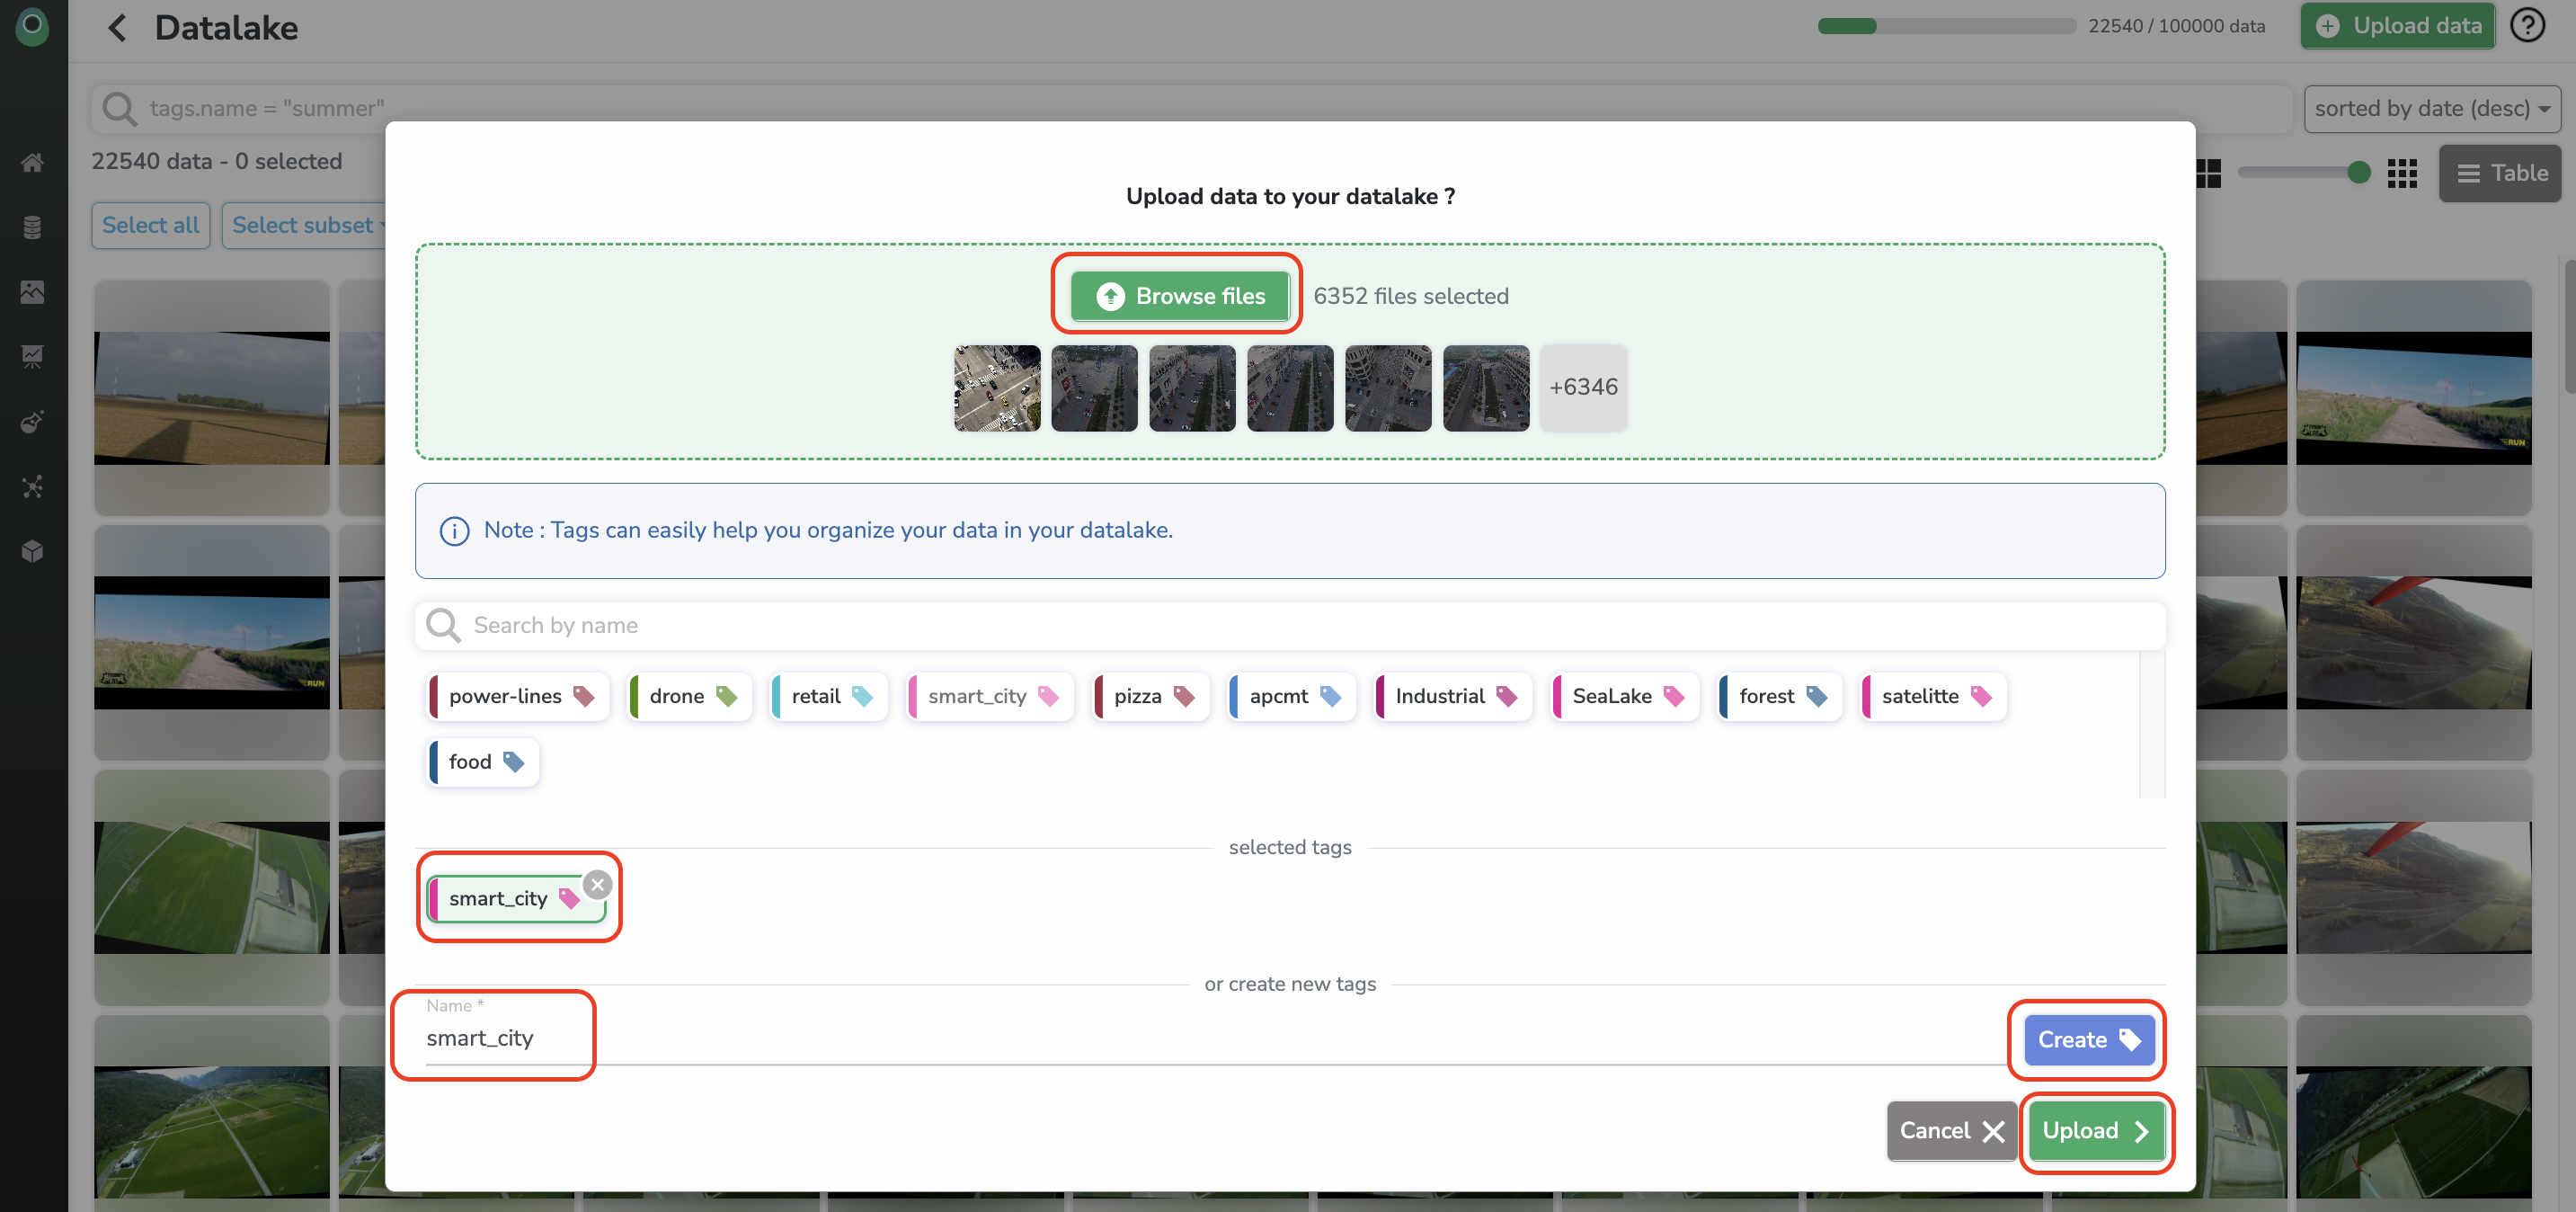Click the help question mark icon
The width and height of the screenshot is (2576, 1212).
pos(2527,26)
